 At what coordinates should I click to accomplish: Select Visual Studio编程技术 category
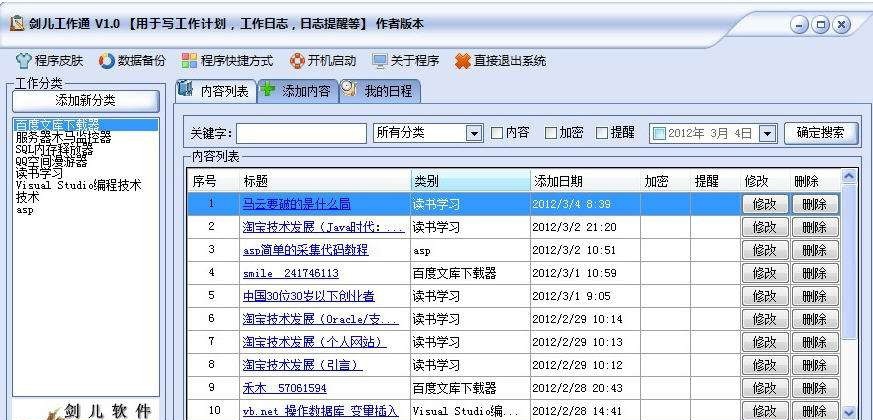pos(79,185)
